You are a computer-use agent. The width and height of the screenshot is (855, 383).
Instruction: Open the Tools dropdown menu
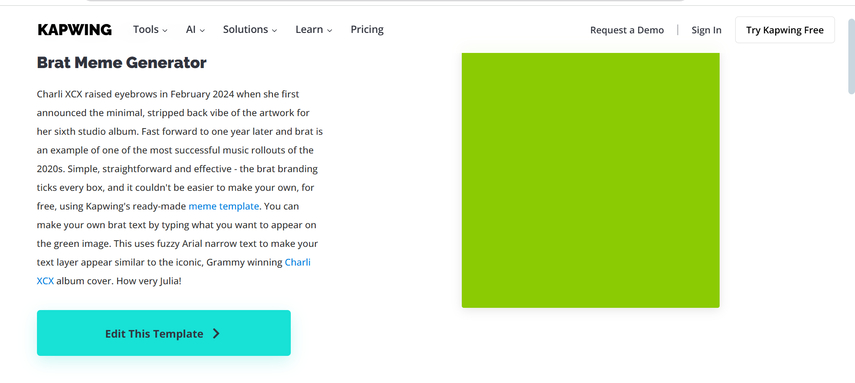pos(150,29)
